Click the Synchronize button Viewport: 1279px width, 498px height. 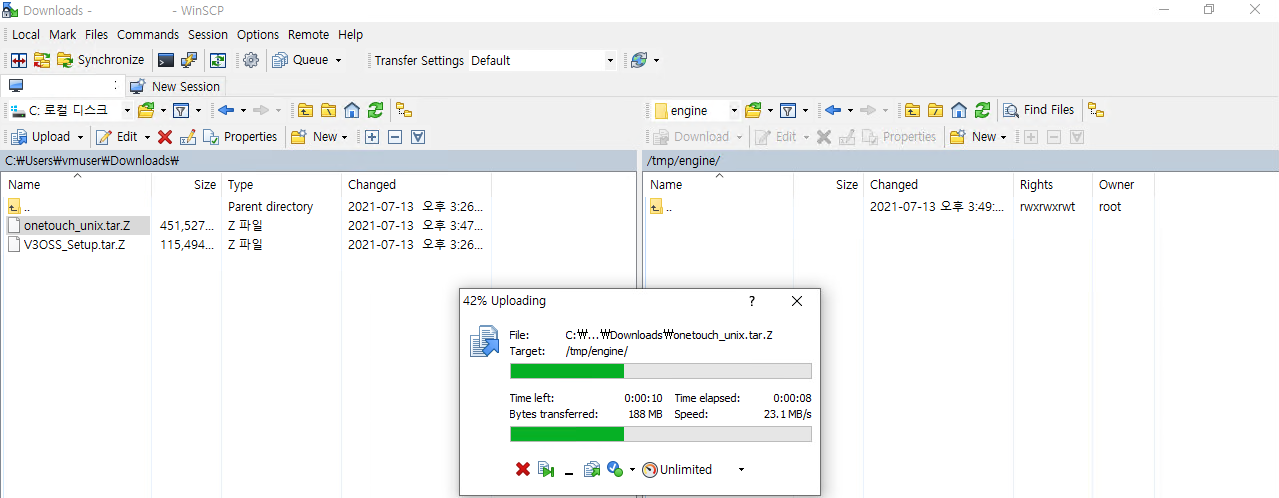(100, 60)
